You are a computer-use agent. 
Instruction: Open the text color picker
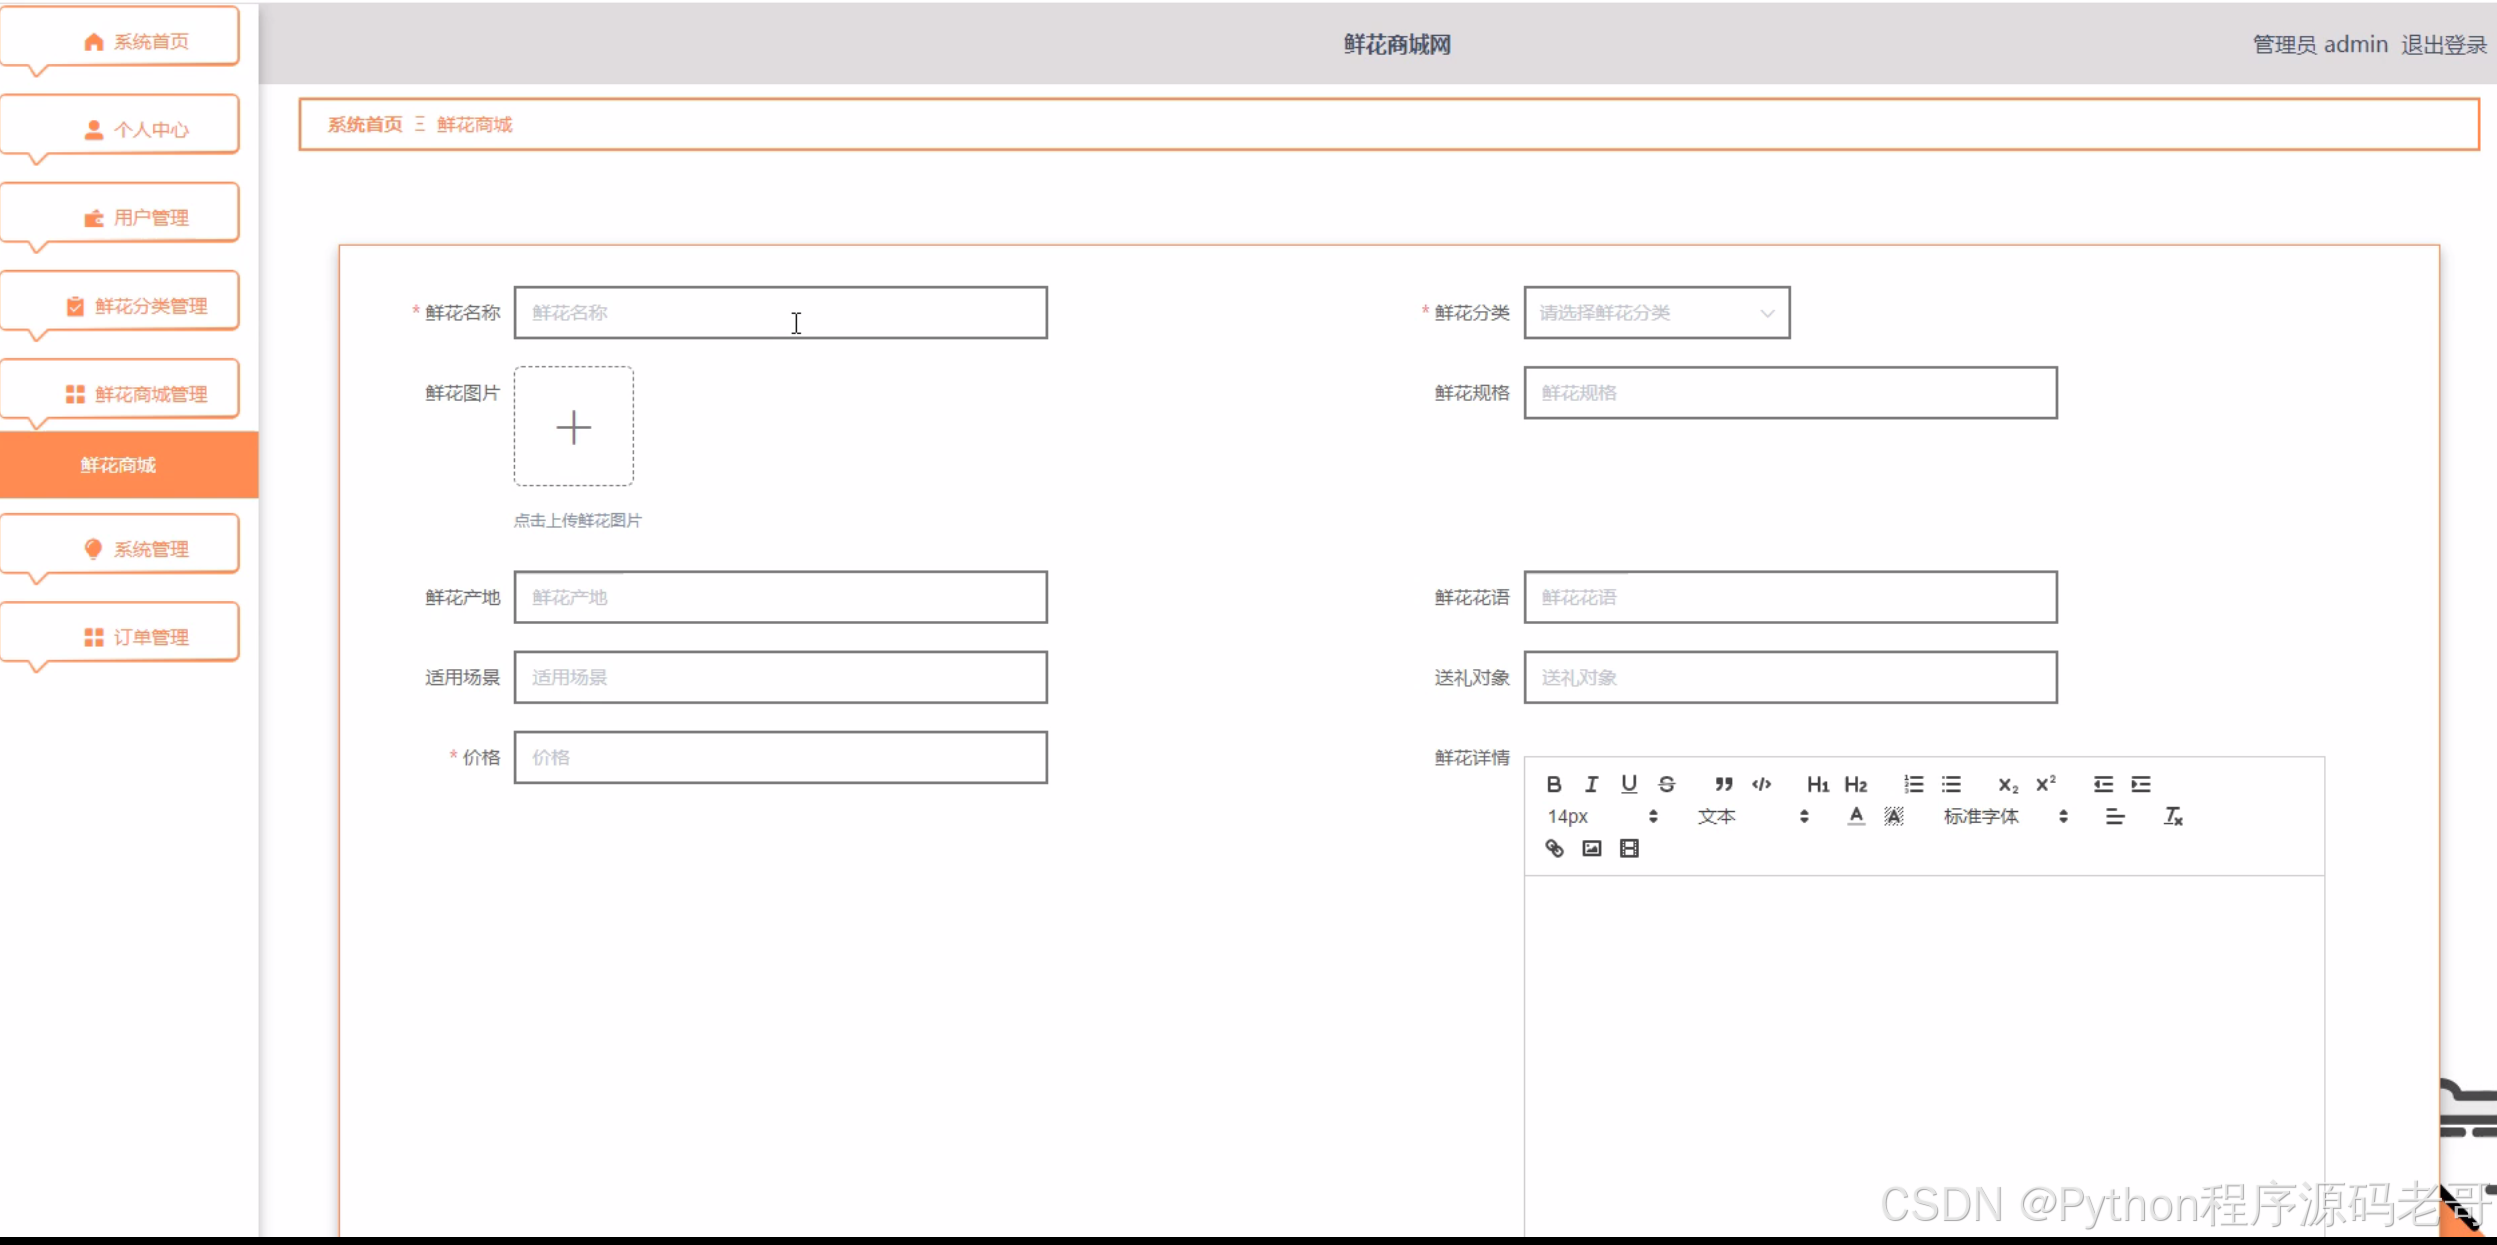point(1856,816)
